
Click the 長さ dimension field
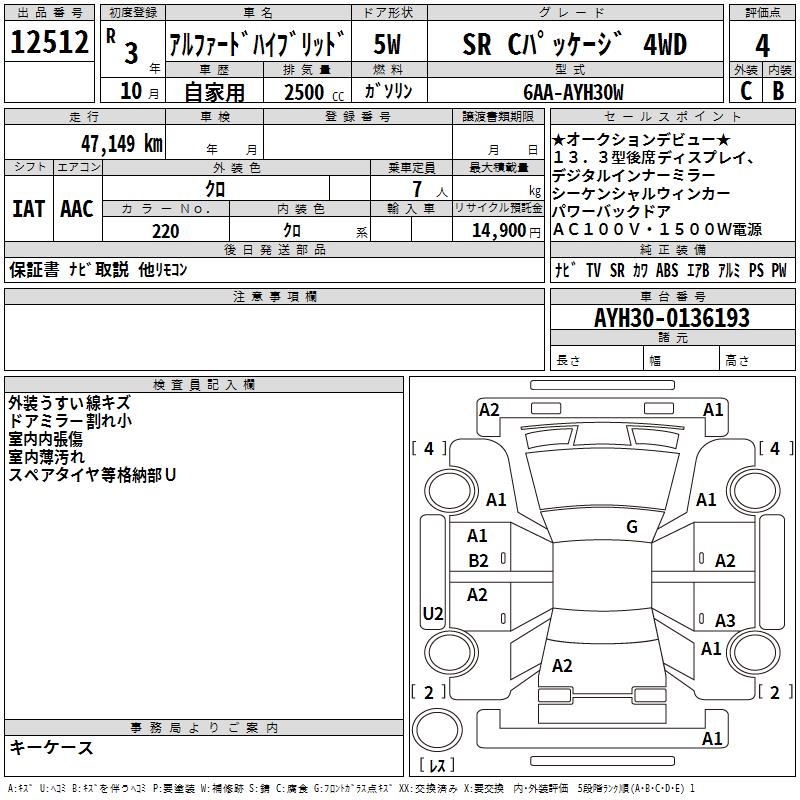(x=597, y=358)
